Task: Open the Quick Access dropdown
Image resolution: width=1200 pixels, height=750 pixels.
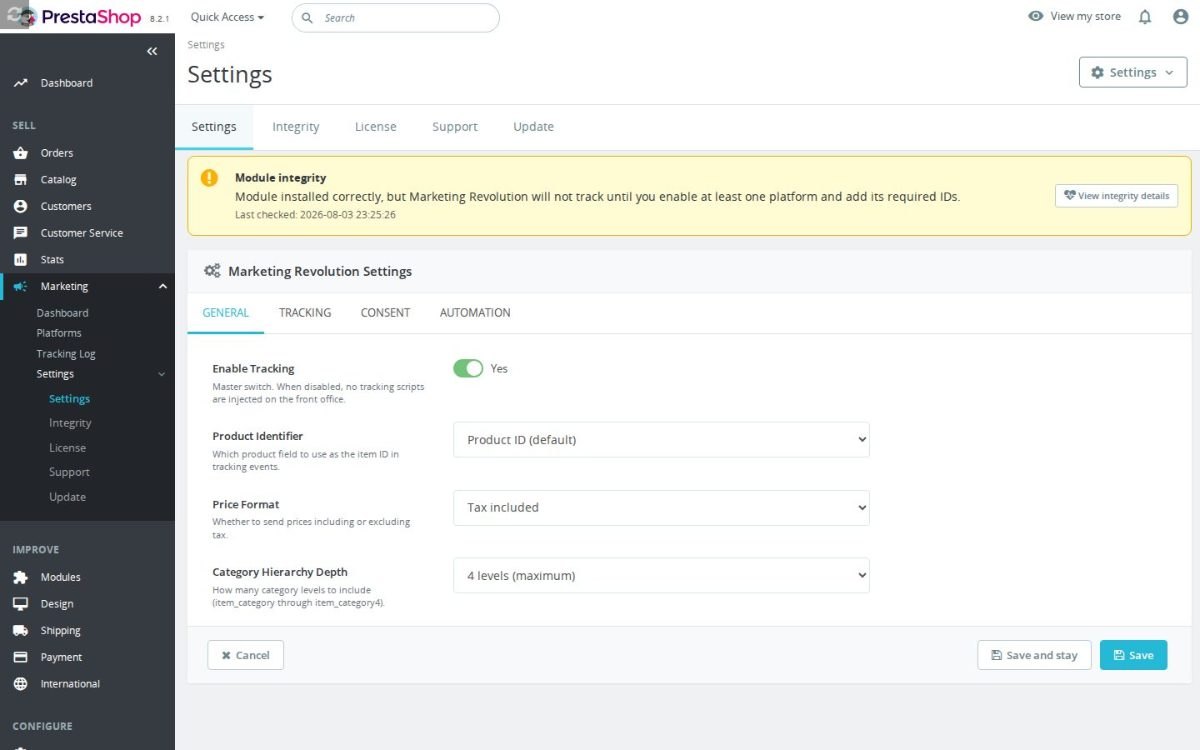Action: pos(228,17)
